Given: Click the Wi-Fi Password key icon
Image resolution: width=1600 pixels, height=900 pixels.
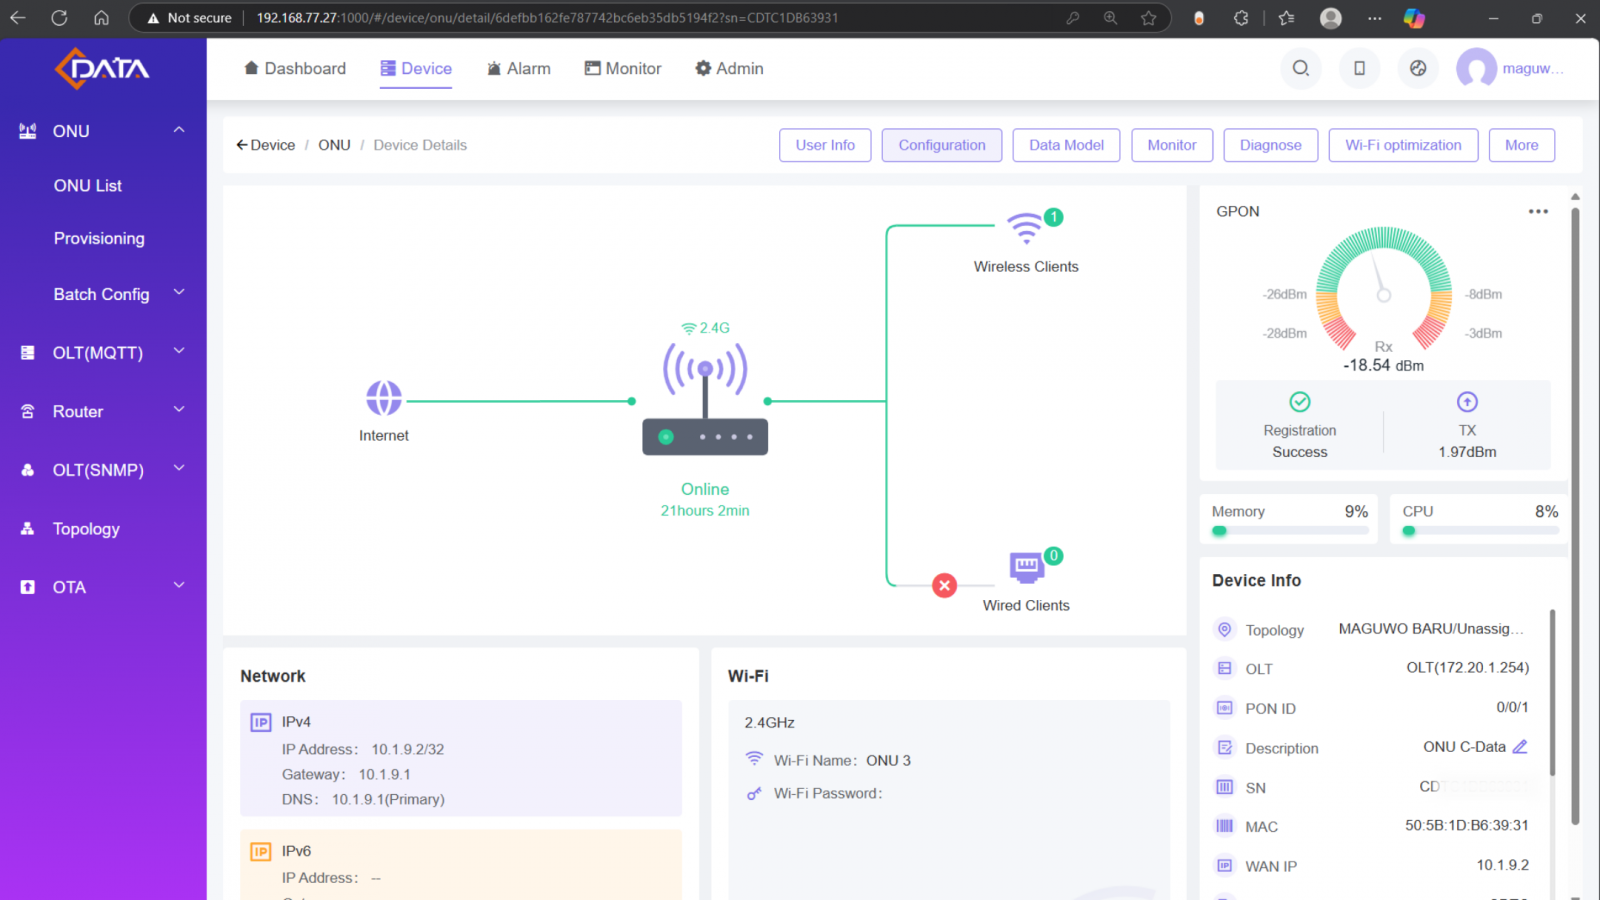Looking at the screenshot, I should pyautogui.click(x=754, y=794).
